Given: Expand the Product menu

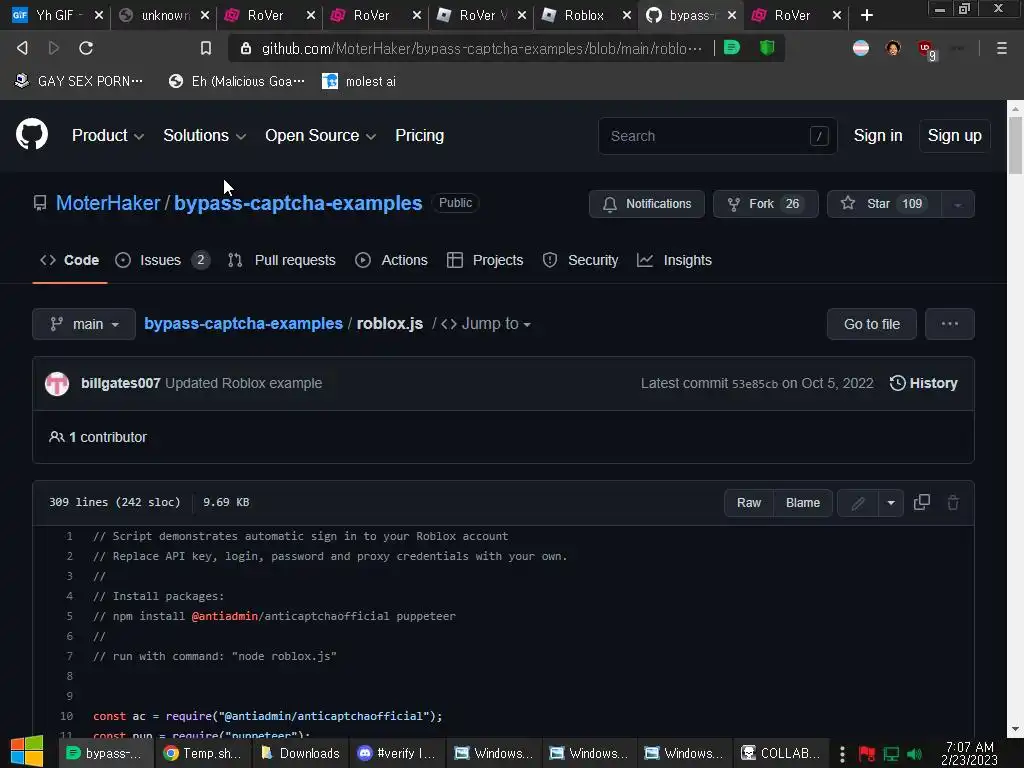Looking at the screenshot, I should pyautogui.click(x=108, y=135).
